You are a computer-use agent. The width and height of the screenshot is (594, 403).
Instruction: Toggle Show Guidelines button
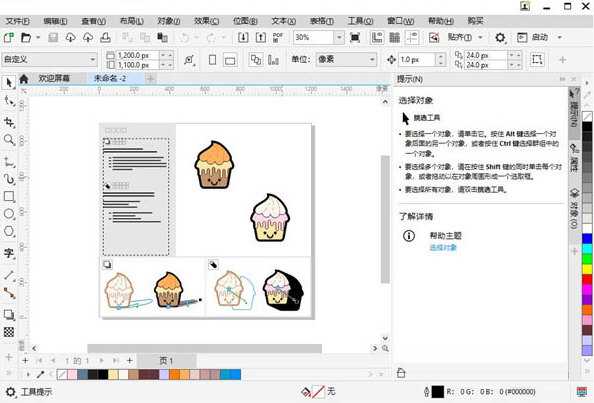412,37
